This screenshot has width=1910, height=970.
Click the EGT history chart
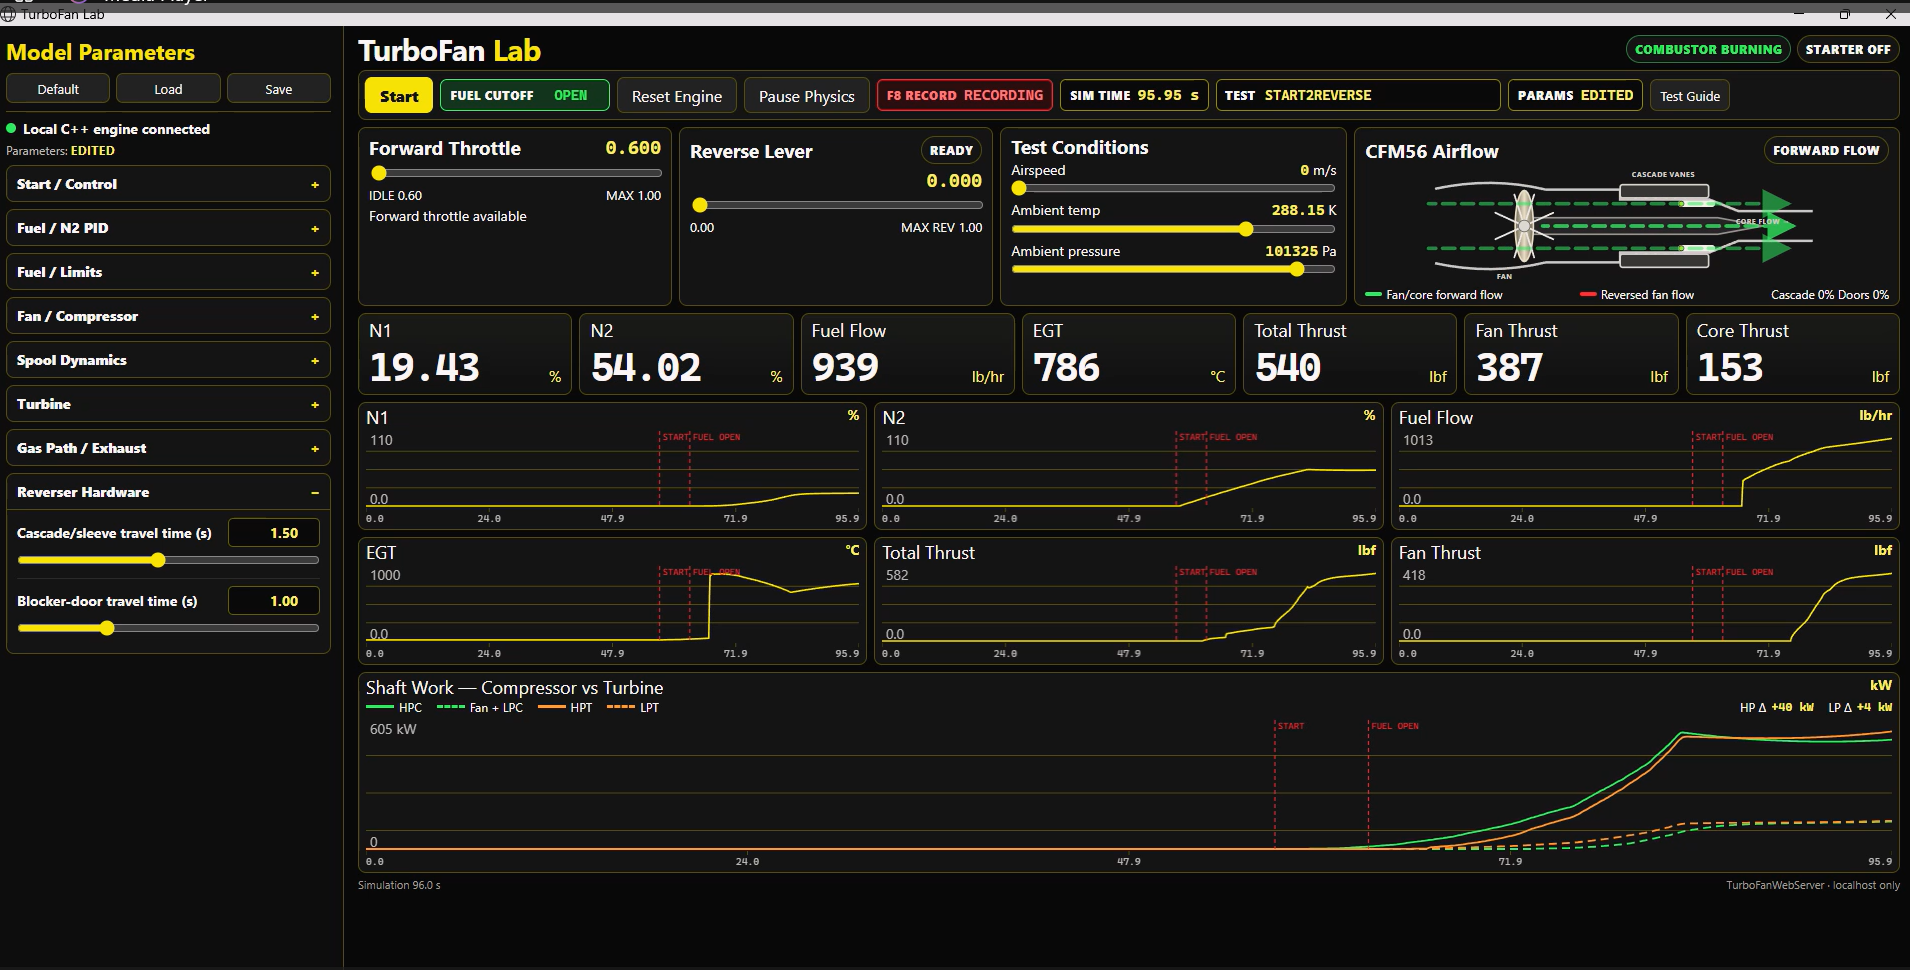tap(612, 601)
